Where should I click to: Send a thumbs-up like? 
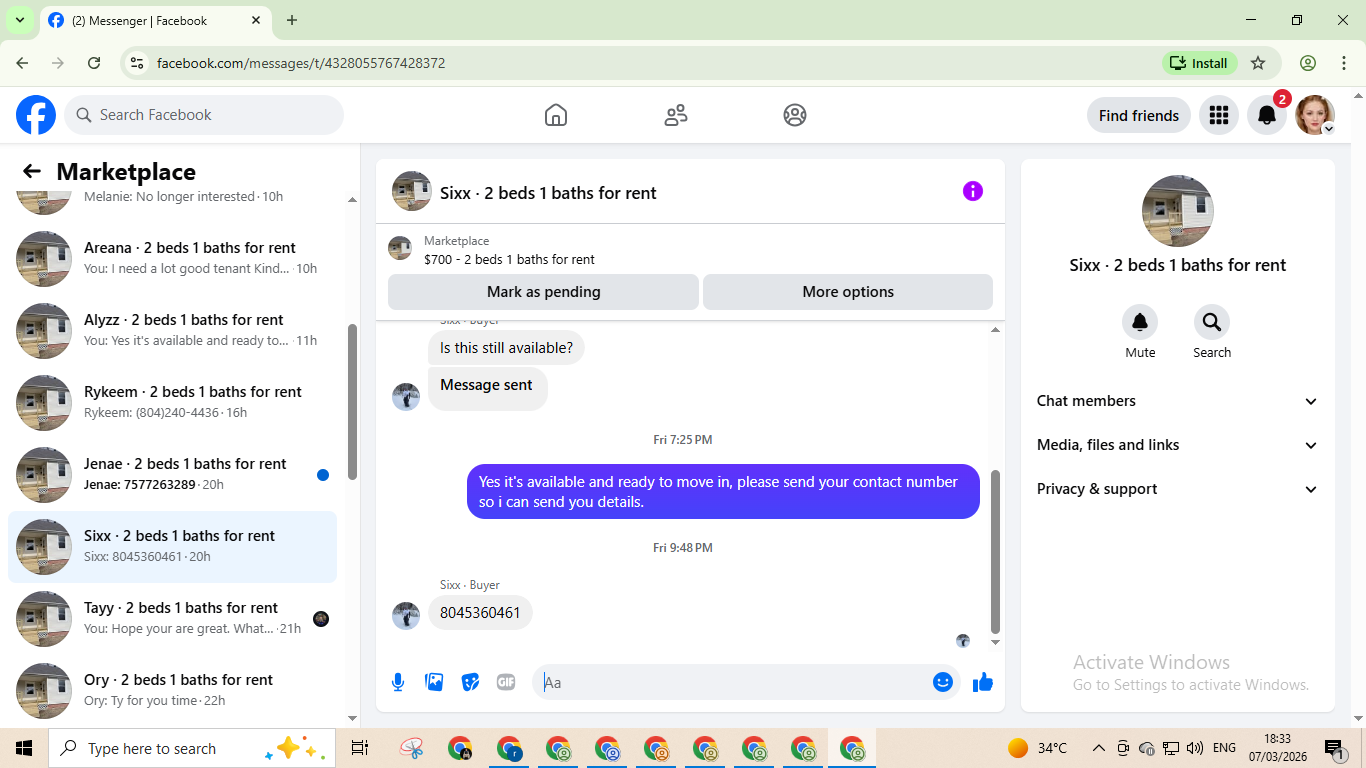click(x=983, y=682)
